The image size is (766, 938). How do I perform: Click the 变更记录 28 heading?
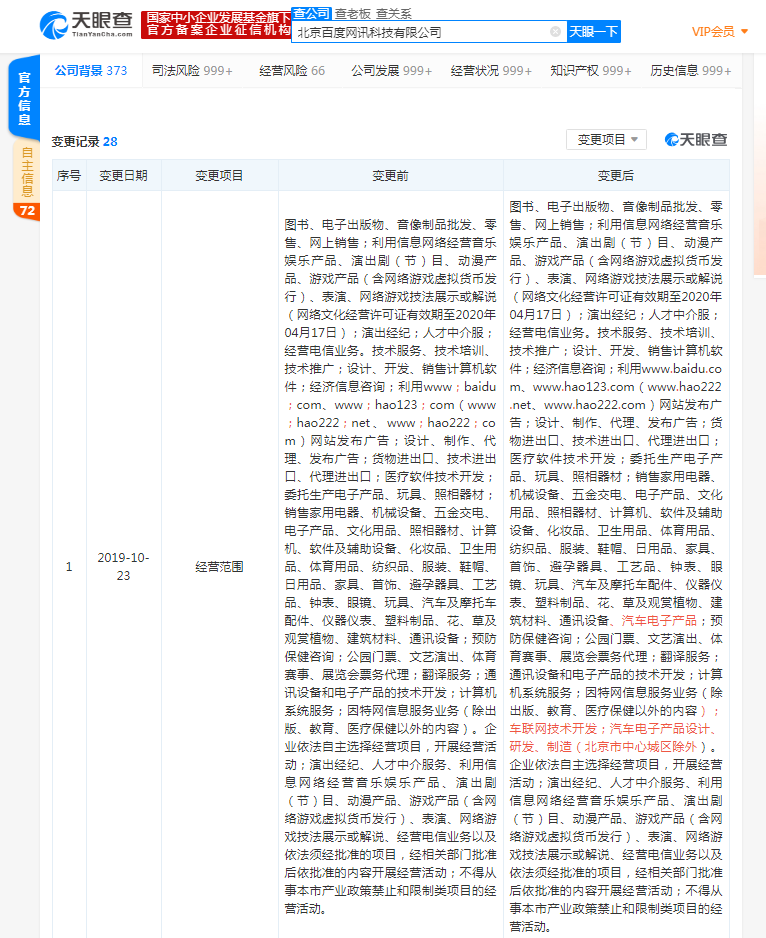click(84, 142)
